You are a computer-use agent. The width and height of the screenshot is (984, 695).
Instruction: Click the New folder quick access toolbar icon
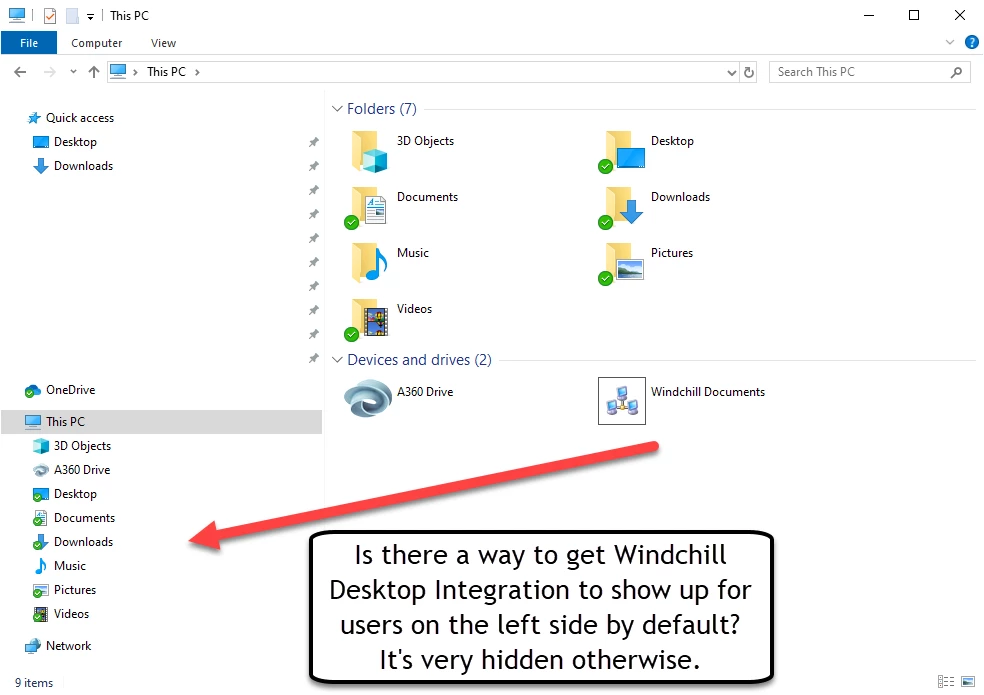tap(72, 16)
